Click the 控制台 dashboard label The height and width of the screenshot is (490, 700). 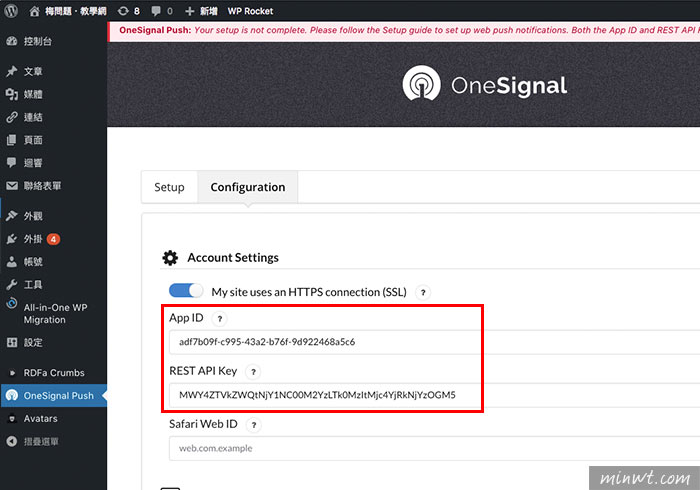[38, 41]
